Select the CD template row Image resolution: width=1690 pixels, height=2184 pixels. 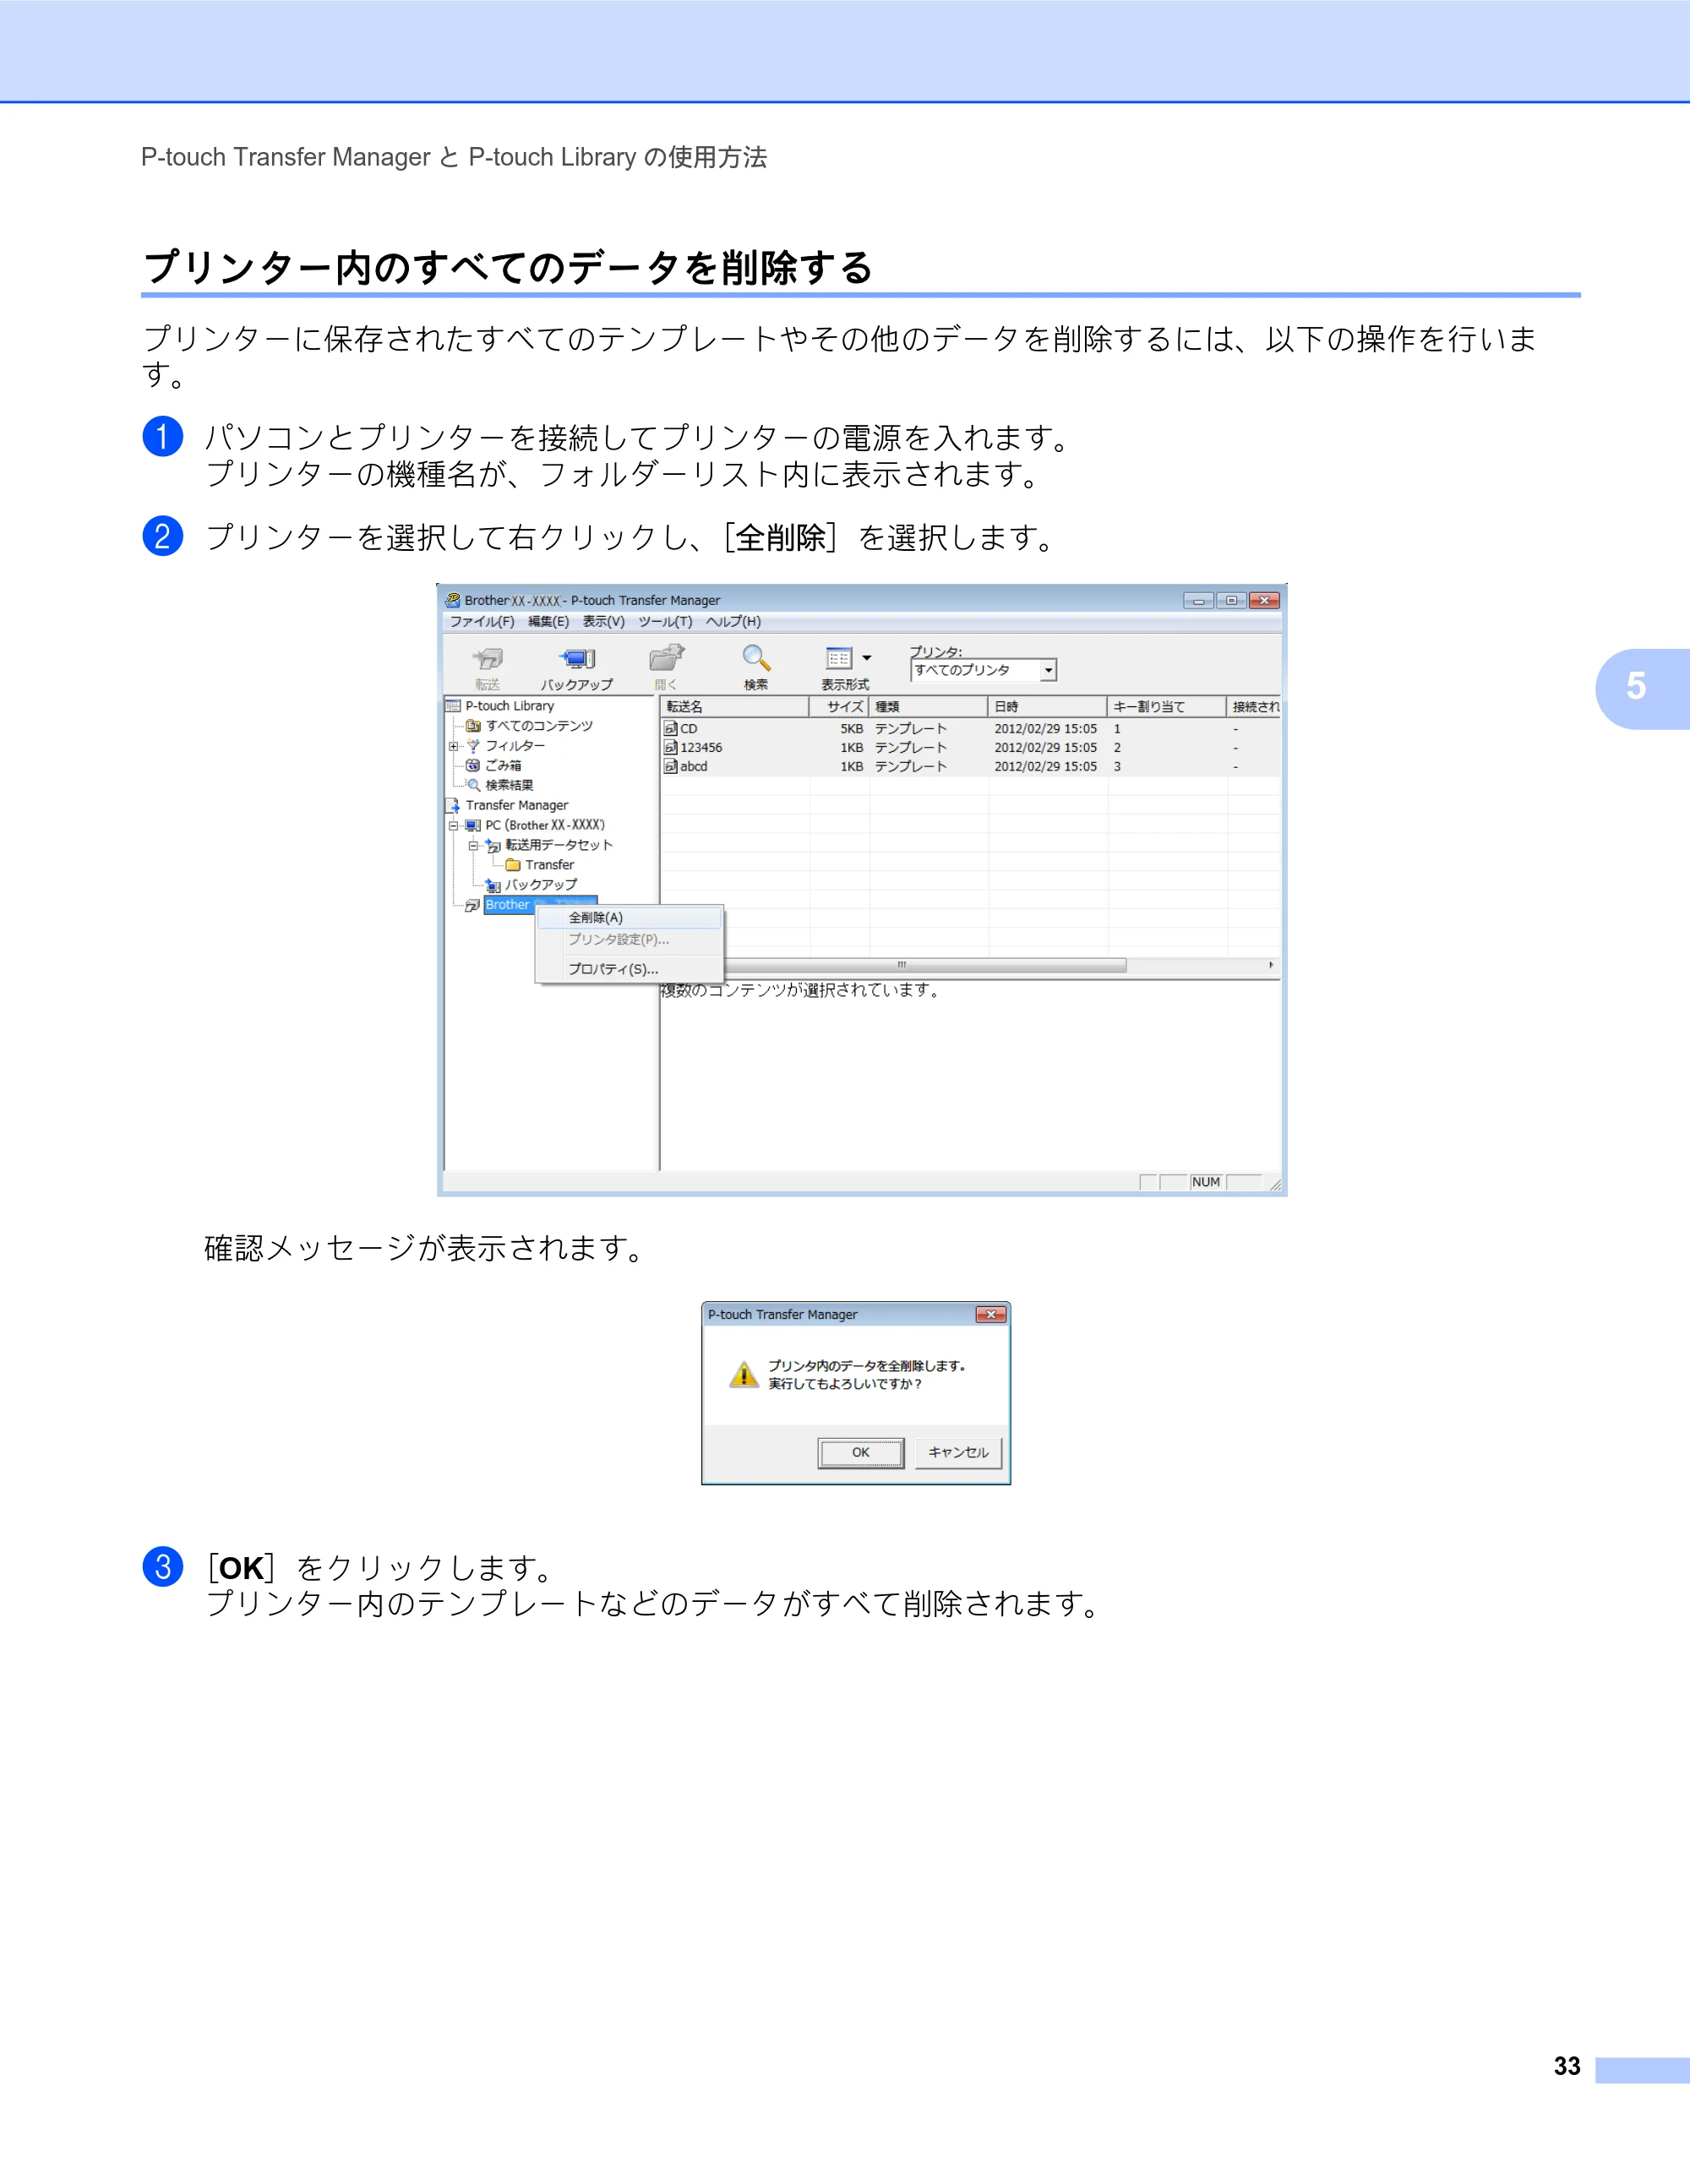pyautogui.click(x=970, y=729)
